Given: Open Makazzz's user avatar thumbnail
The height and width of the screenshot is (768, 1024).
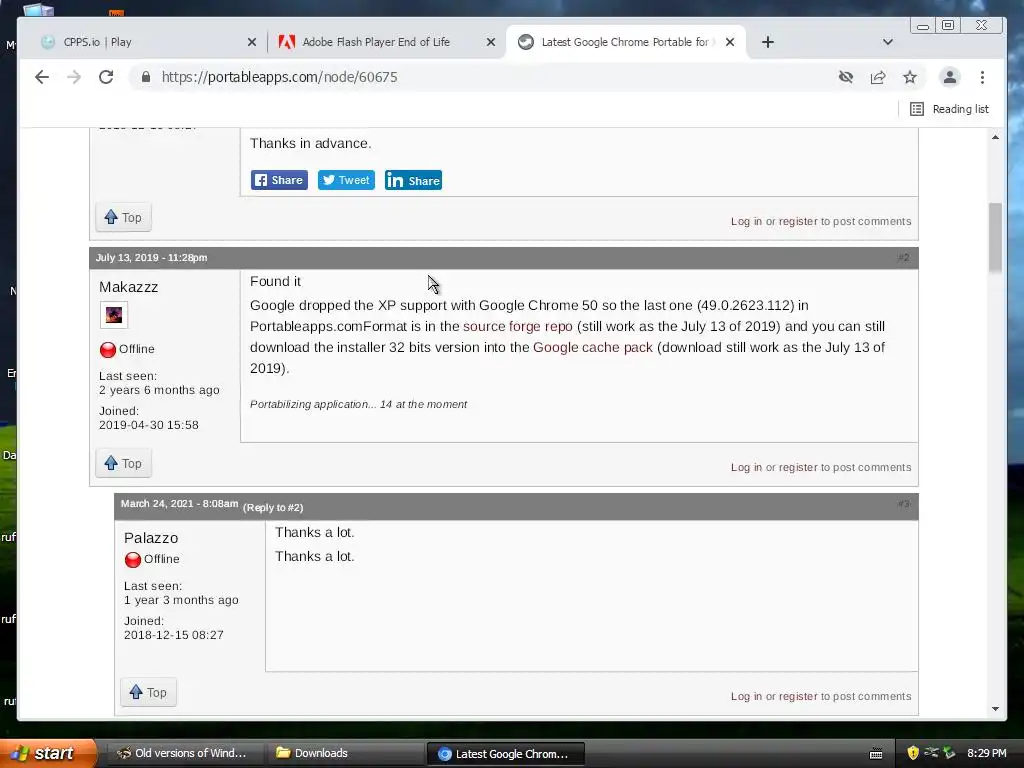Looking at the screenshot, I should [114, 315].
